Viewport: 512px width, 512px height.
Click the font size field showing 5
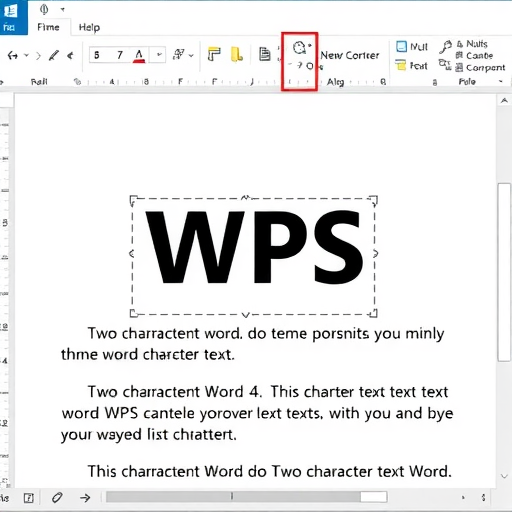click(97, 55)
